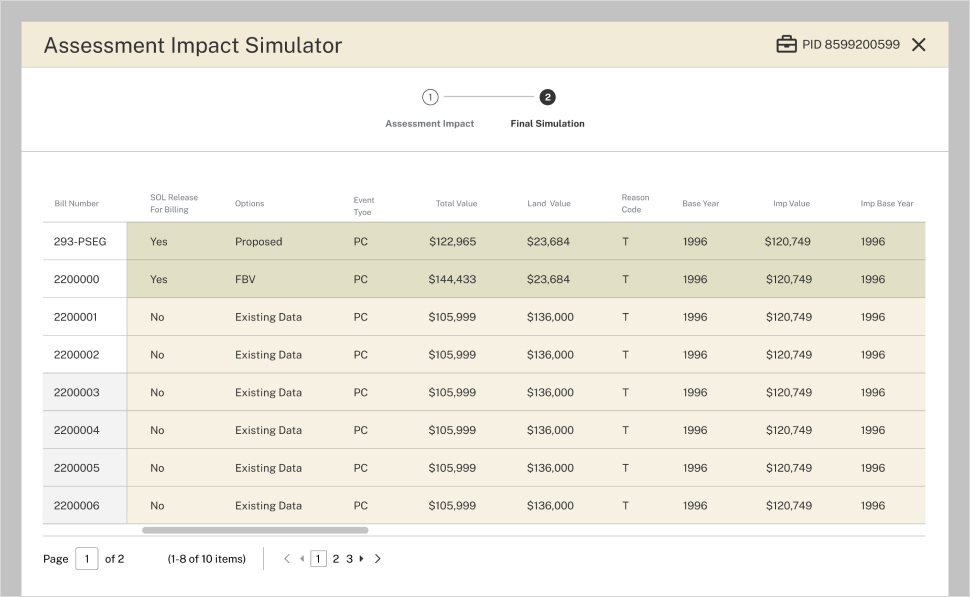
Task: Select step 2 Final Simulation
Action: click(x=547, y=98)
